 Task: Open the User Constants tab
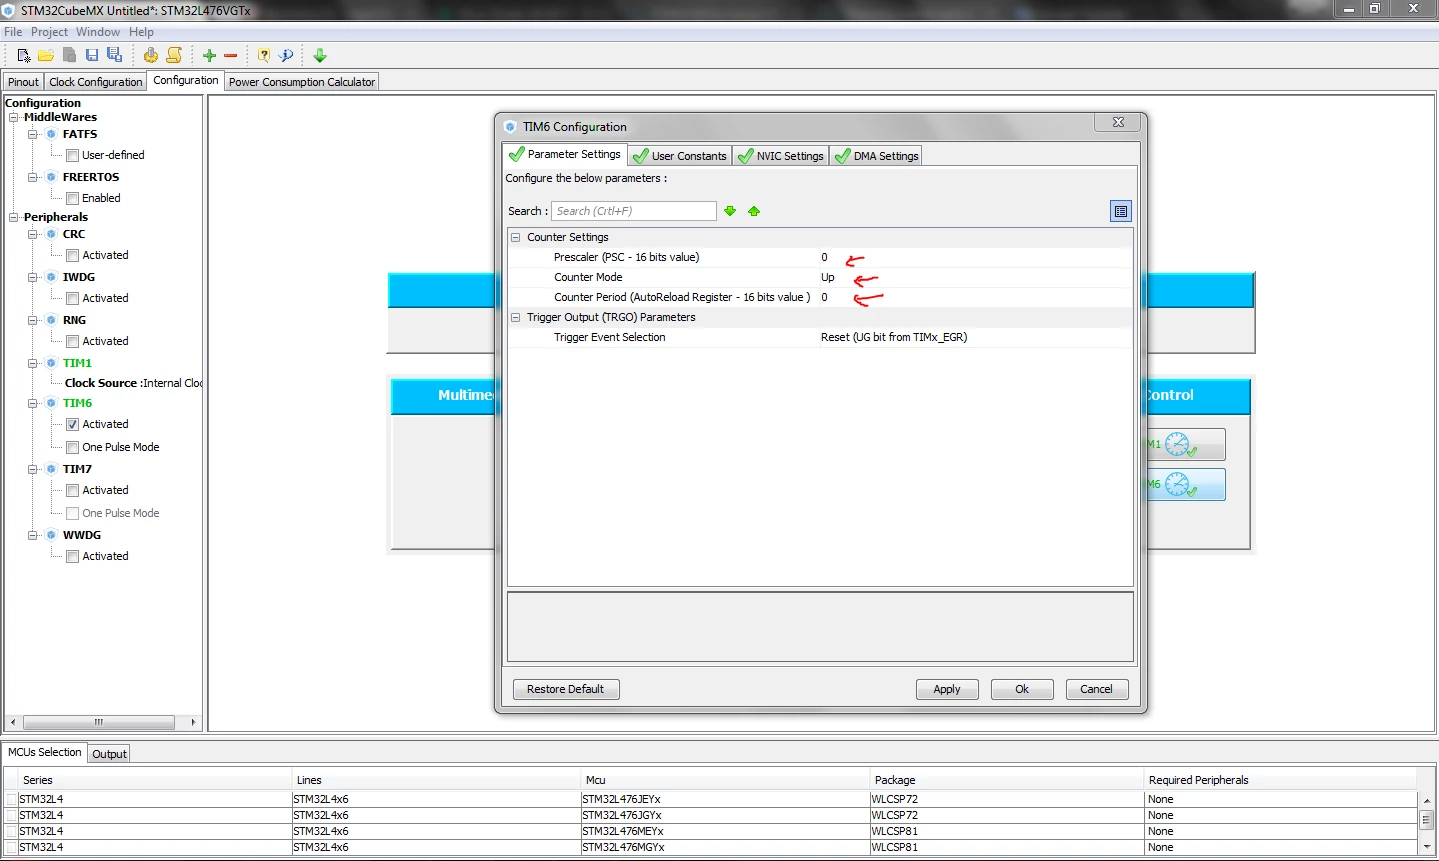680,156
